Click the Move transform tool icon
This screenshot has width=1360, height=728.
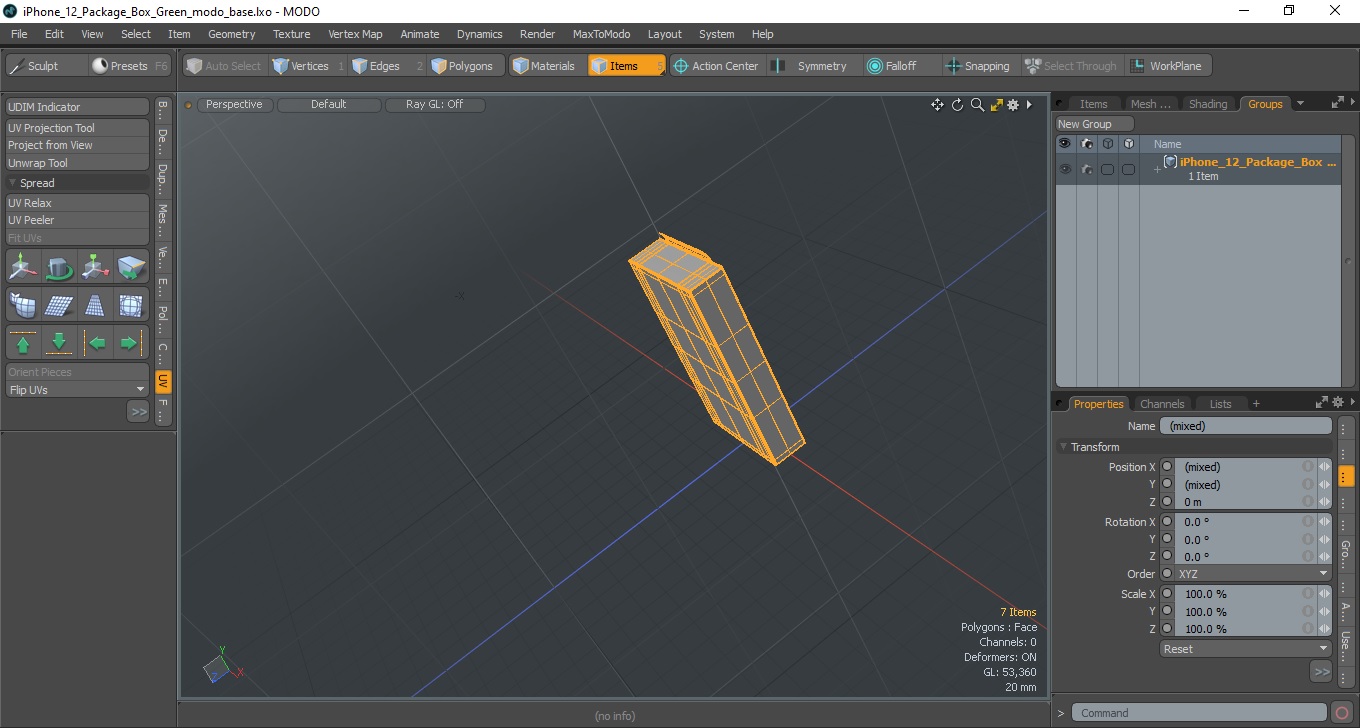coord(23,267)
